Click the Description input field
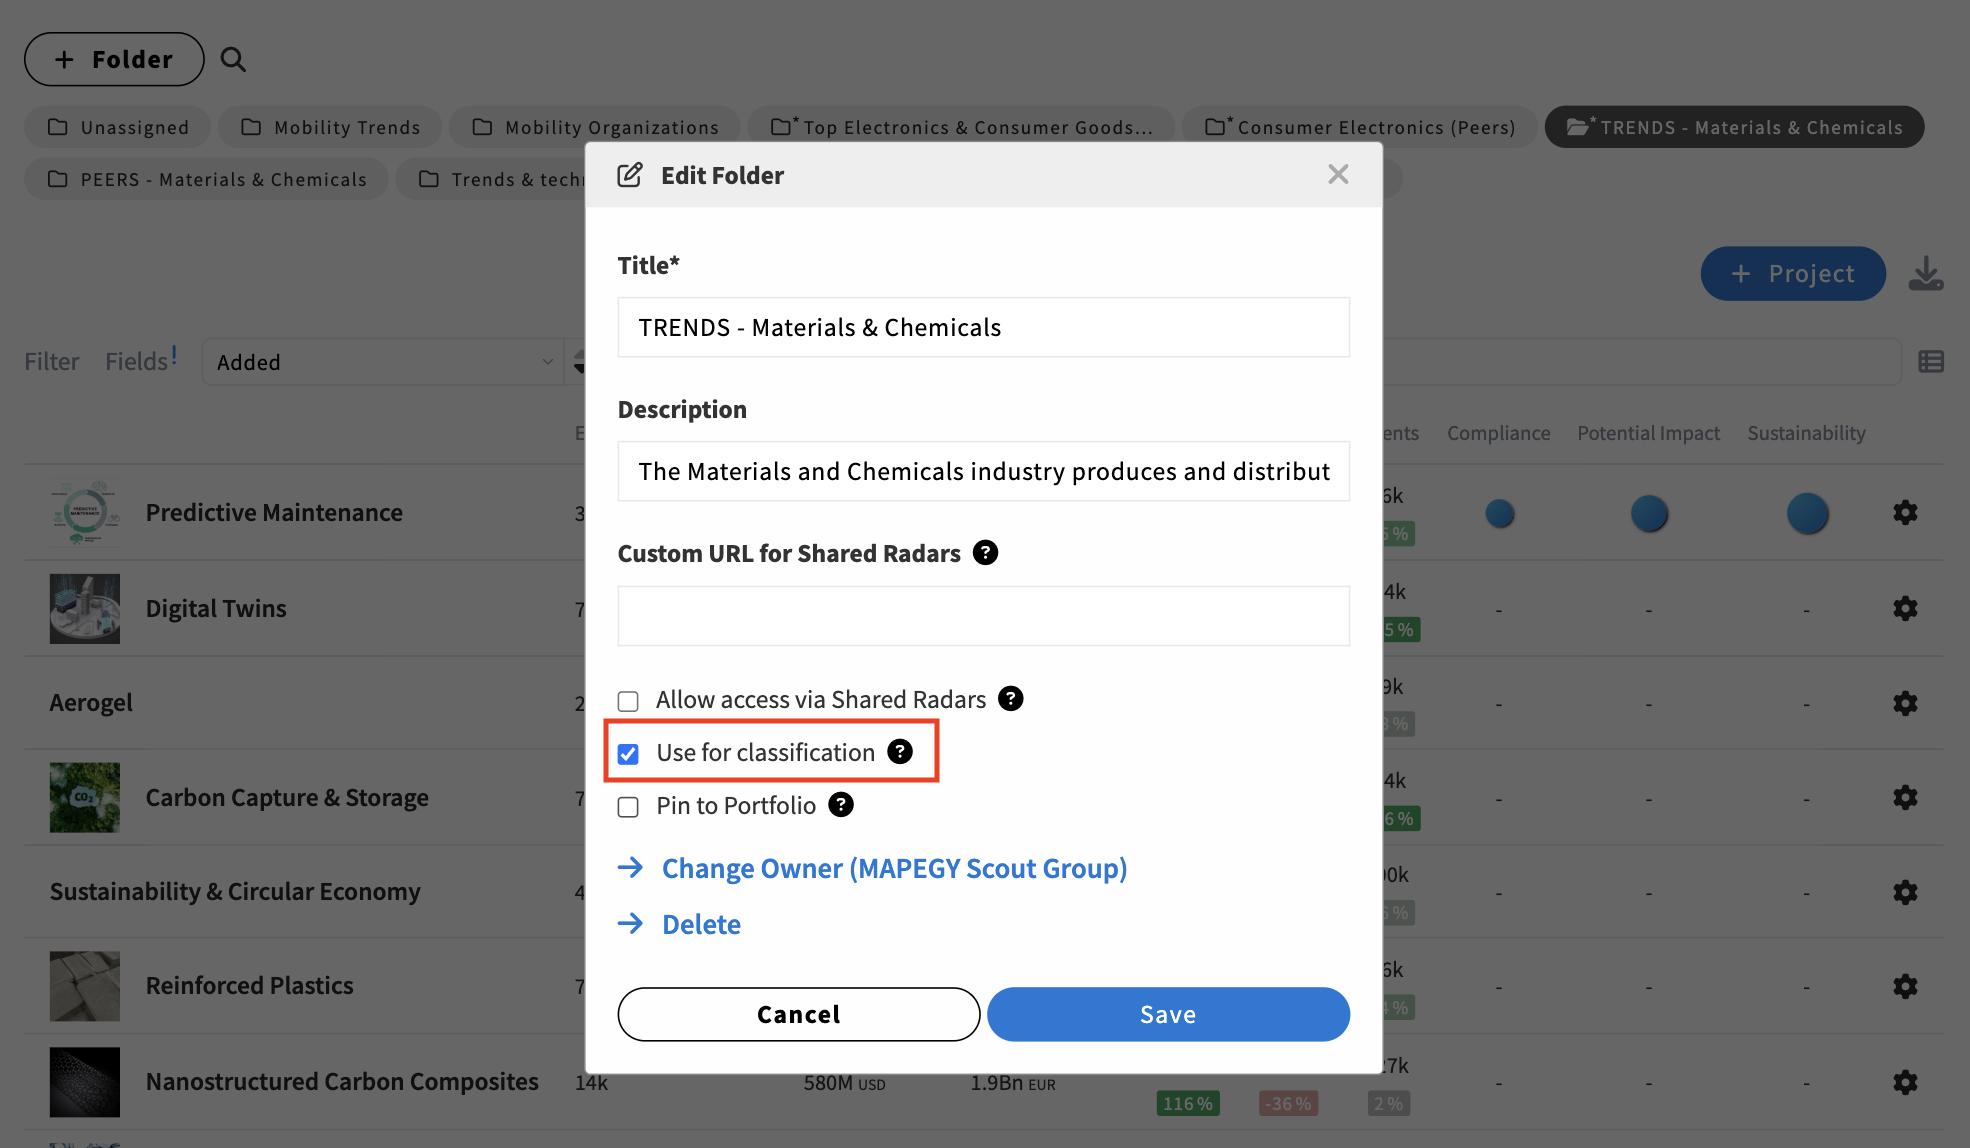1970x1148 pixels. [x=983, y=471]
